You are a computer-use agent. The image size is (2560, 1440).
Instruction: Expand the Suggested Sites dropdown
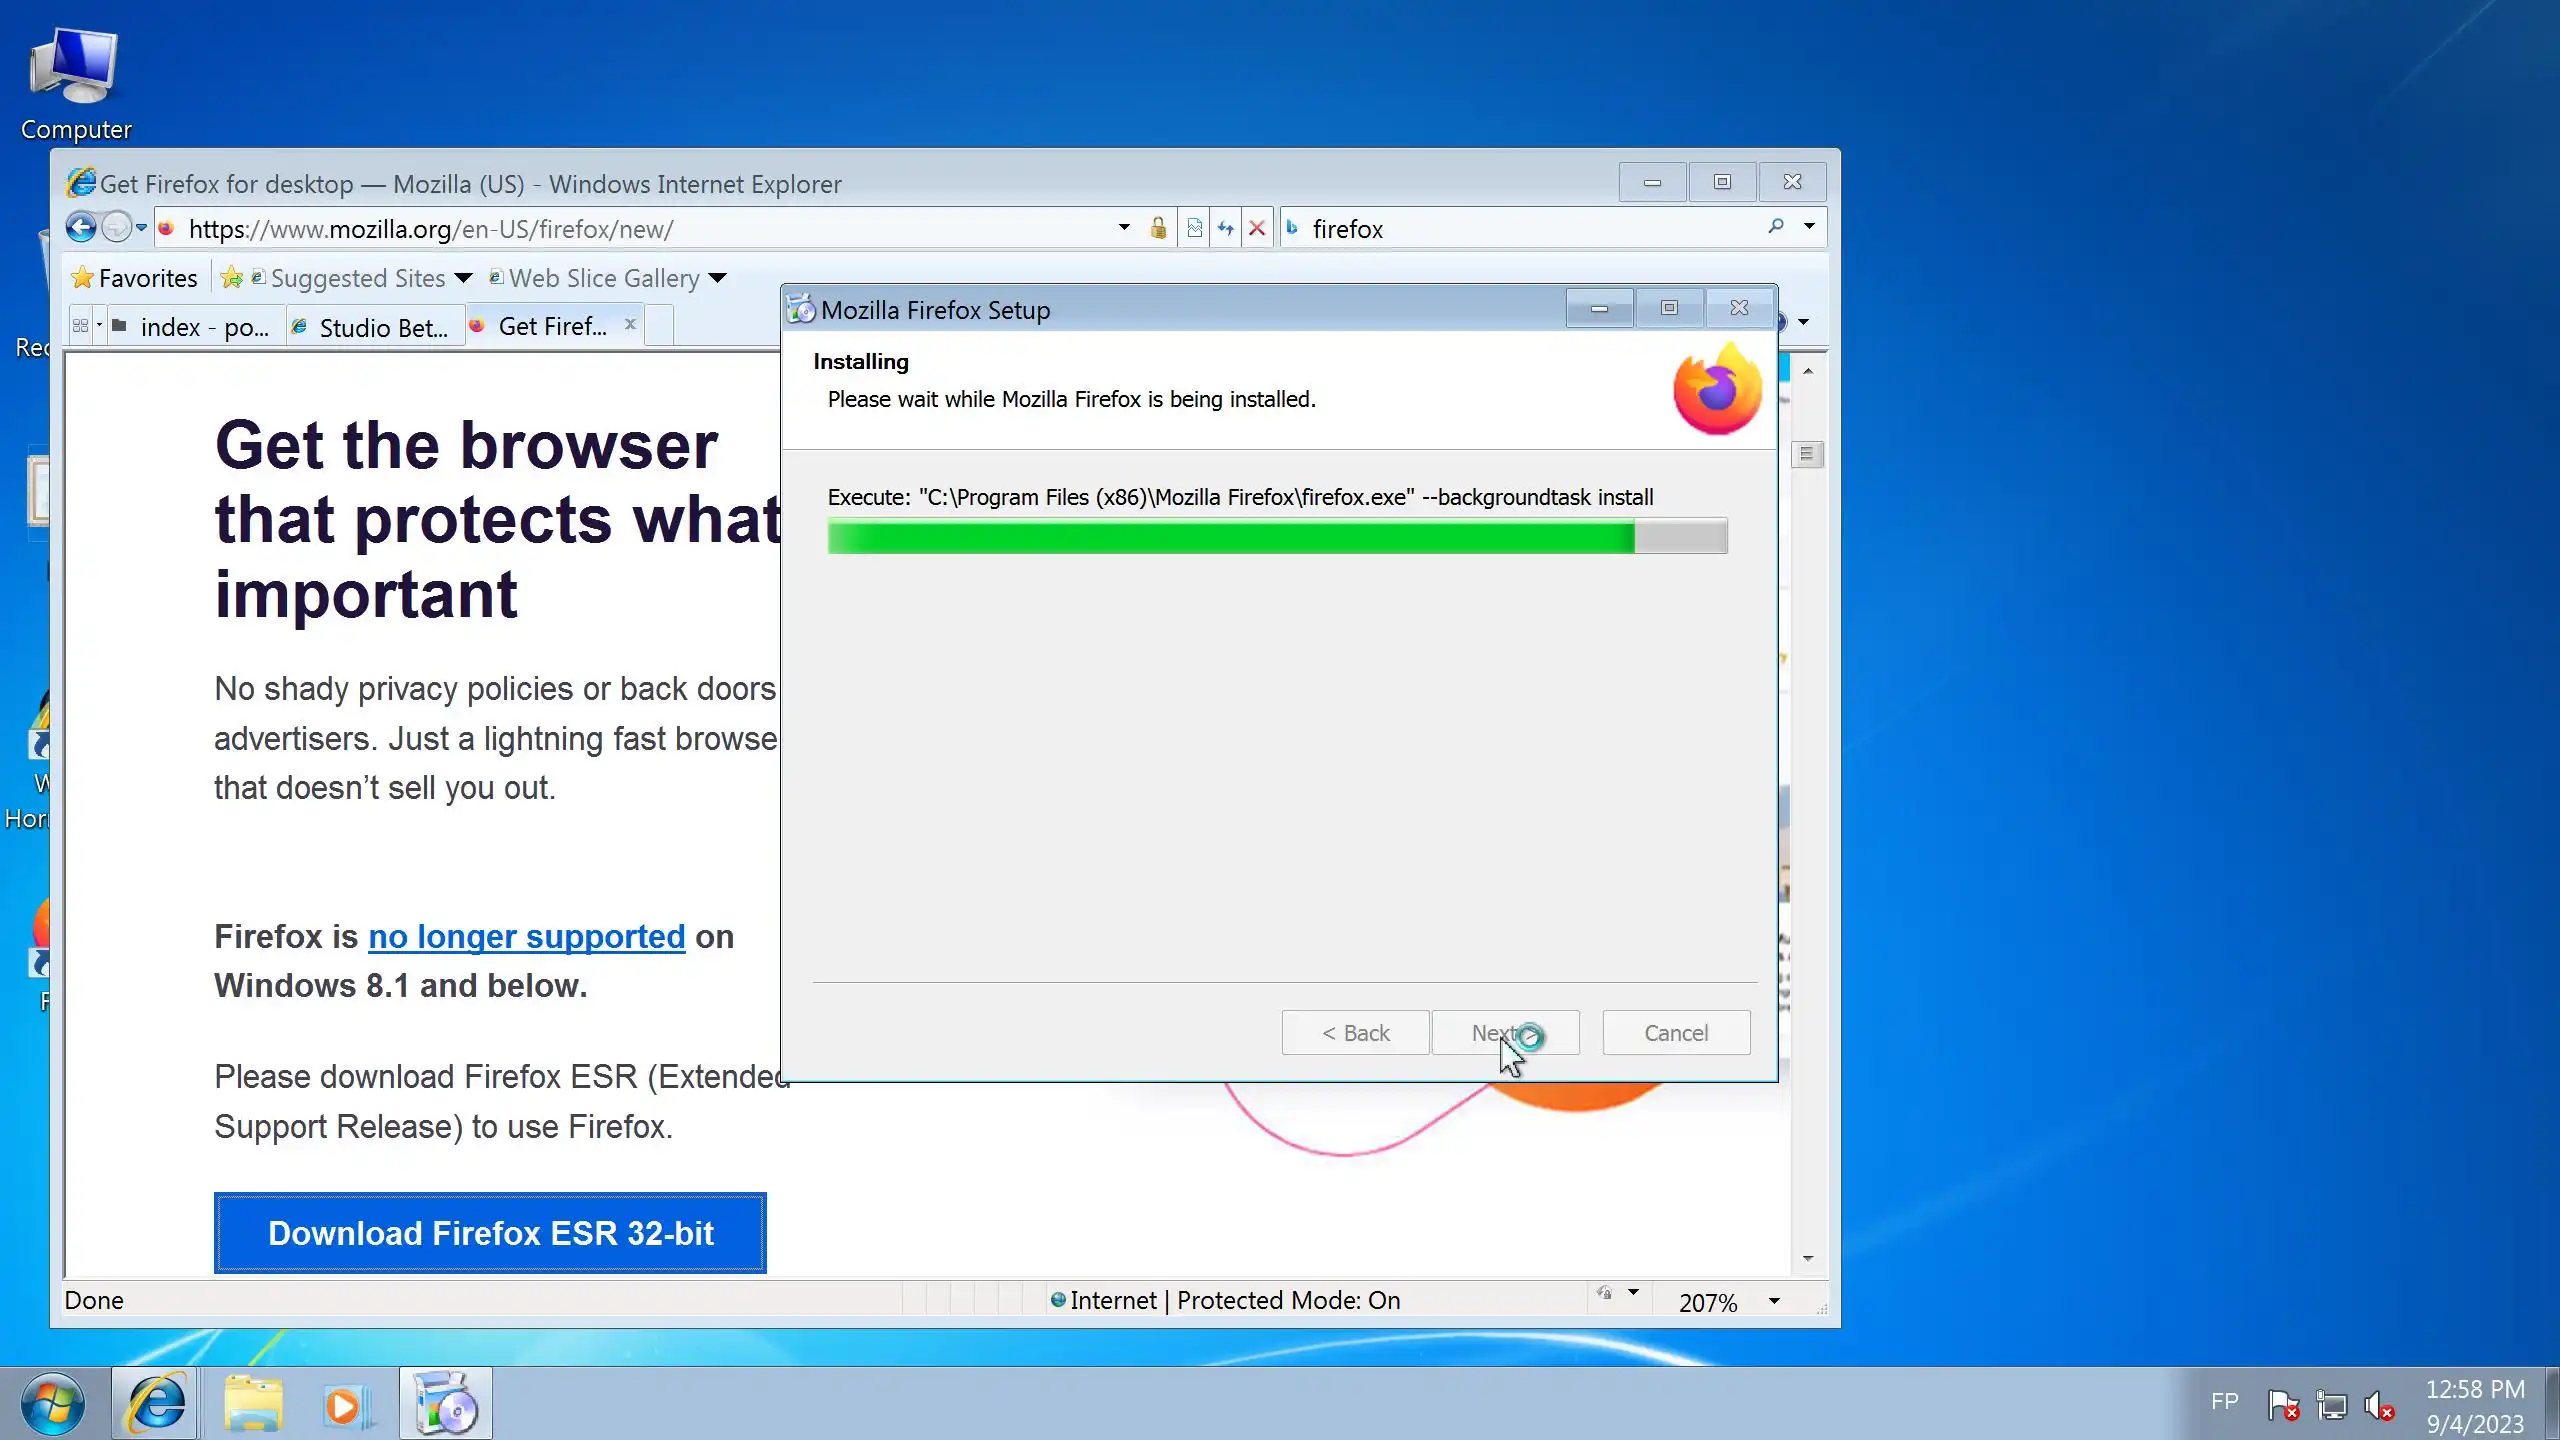(x=463, y=278)
